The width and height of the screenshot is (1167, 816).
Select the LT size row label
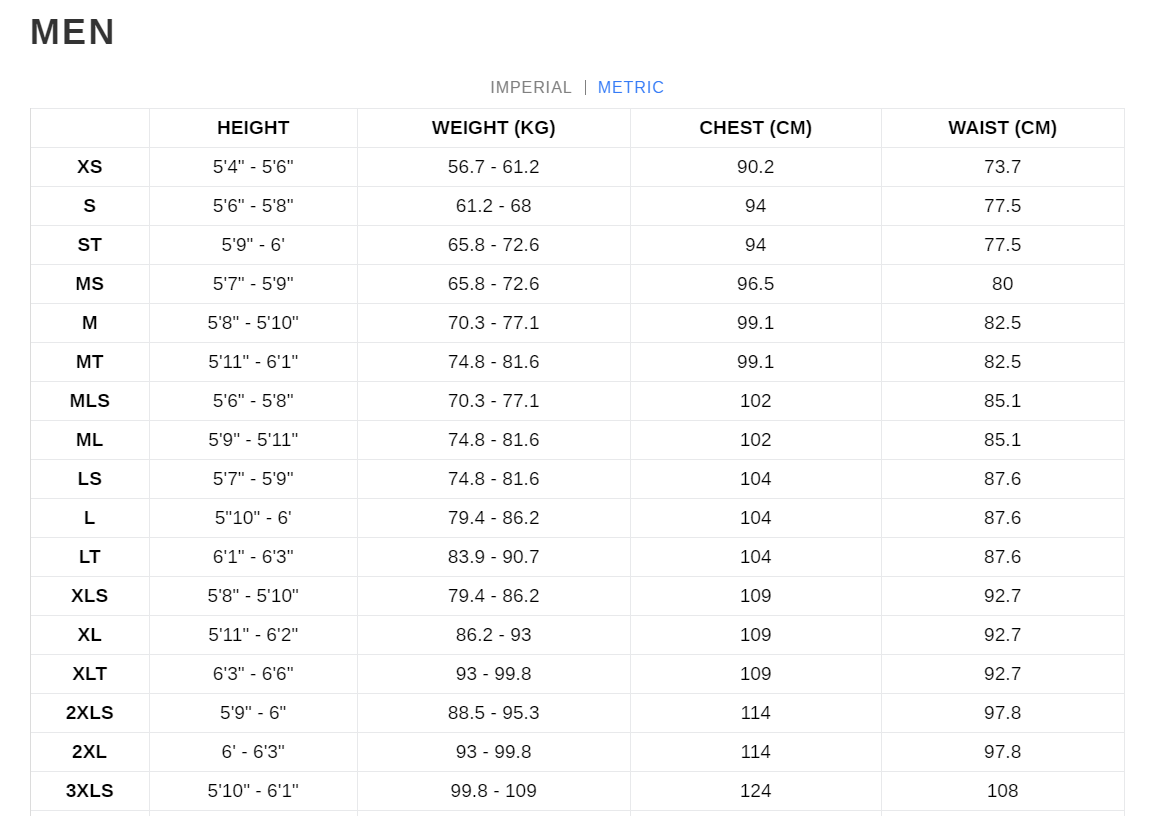point(89,557)
